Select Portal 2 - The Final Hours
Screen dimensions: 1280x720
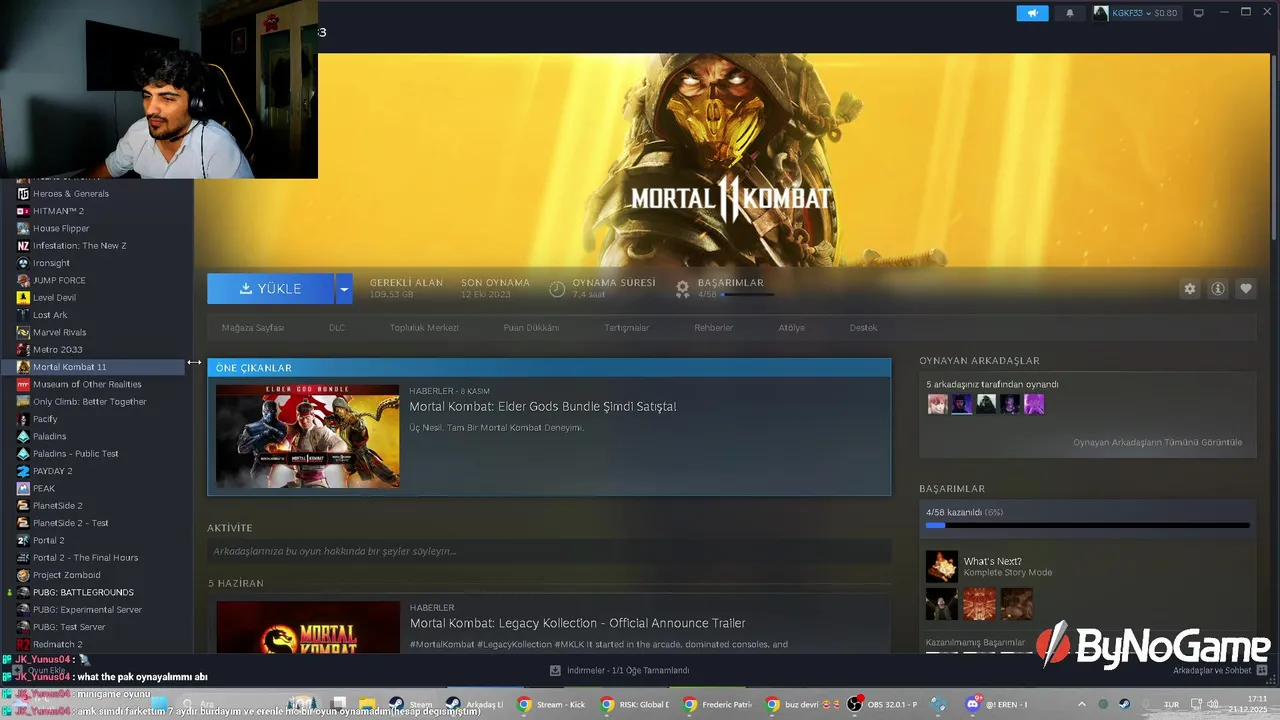pyautogui.click(x=85, y=558)
